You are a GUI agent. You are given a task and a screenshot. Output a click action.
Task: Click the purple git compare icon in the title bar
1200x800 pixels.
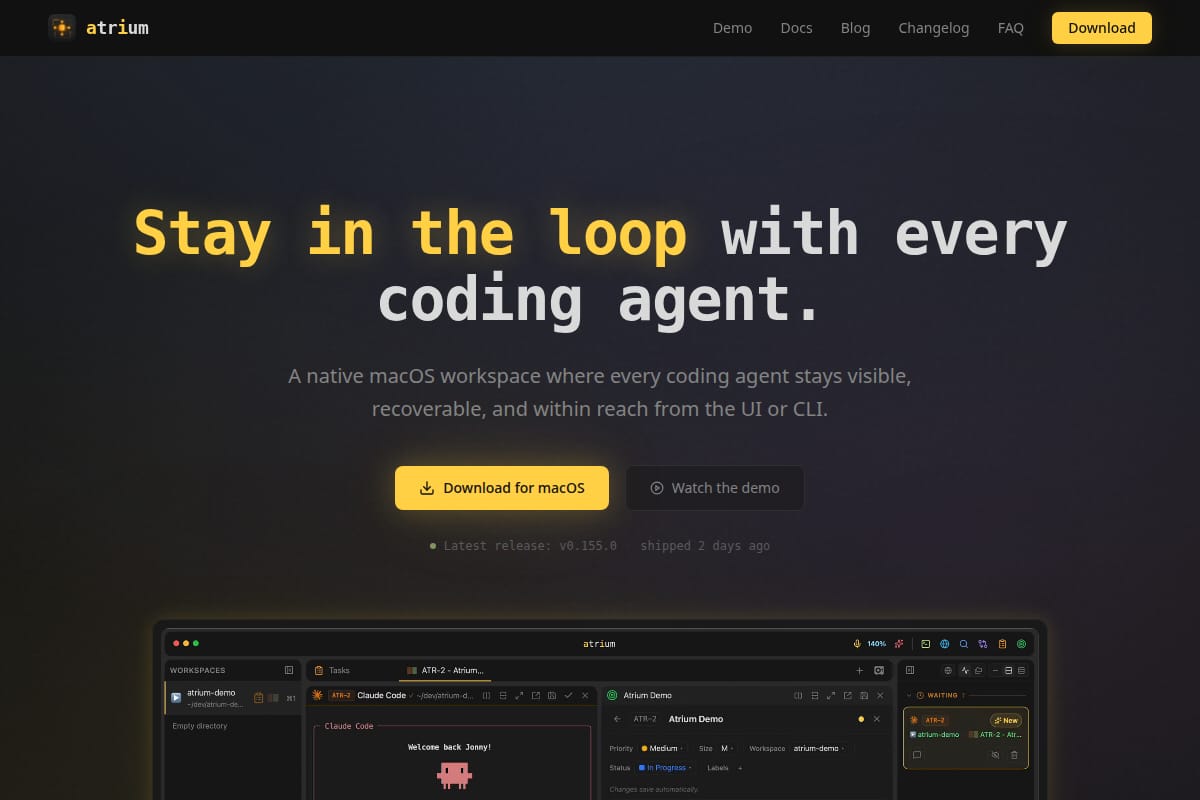point(982,644)
